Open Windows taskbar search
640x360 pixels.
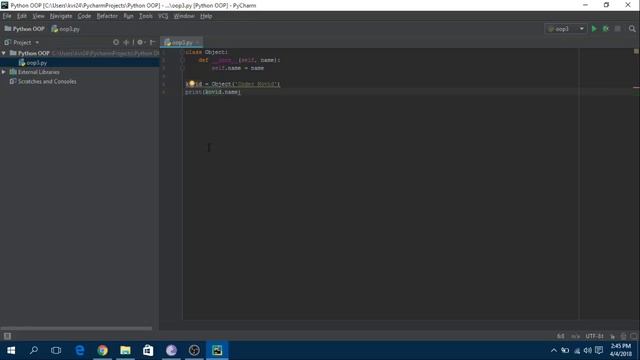[34, 350]
